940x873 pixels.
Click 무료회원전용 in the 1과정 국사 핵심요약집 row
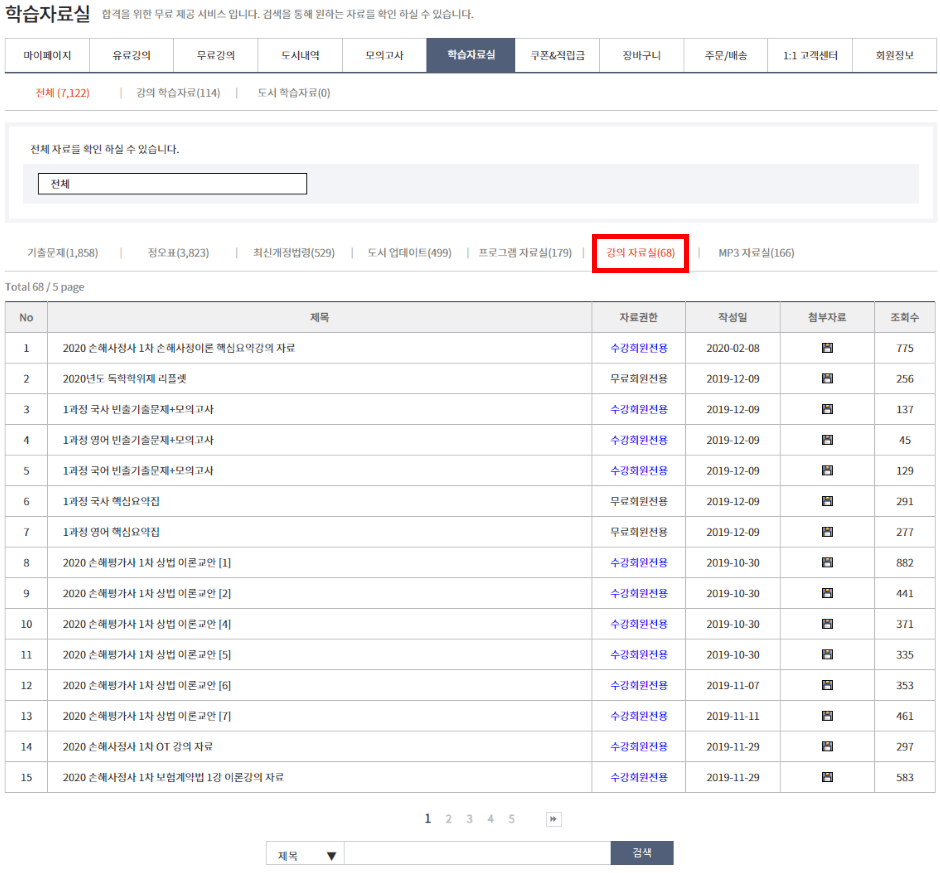(639, 501)
